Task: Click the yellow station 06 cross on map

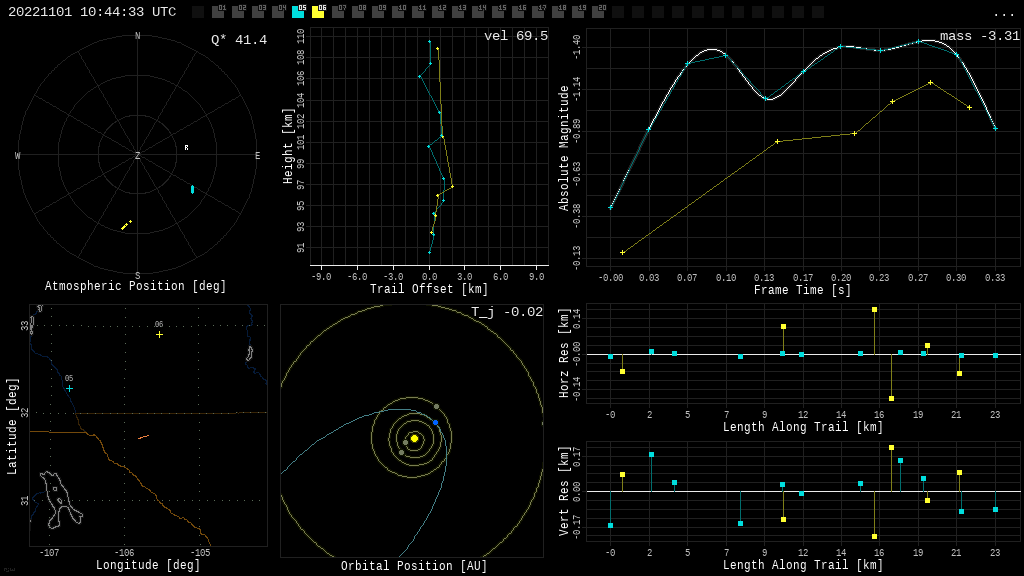Action: point(159,334)
